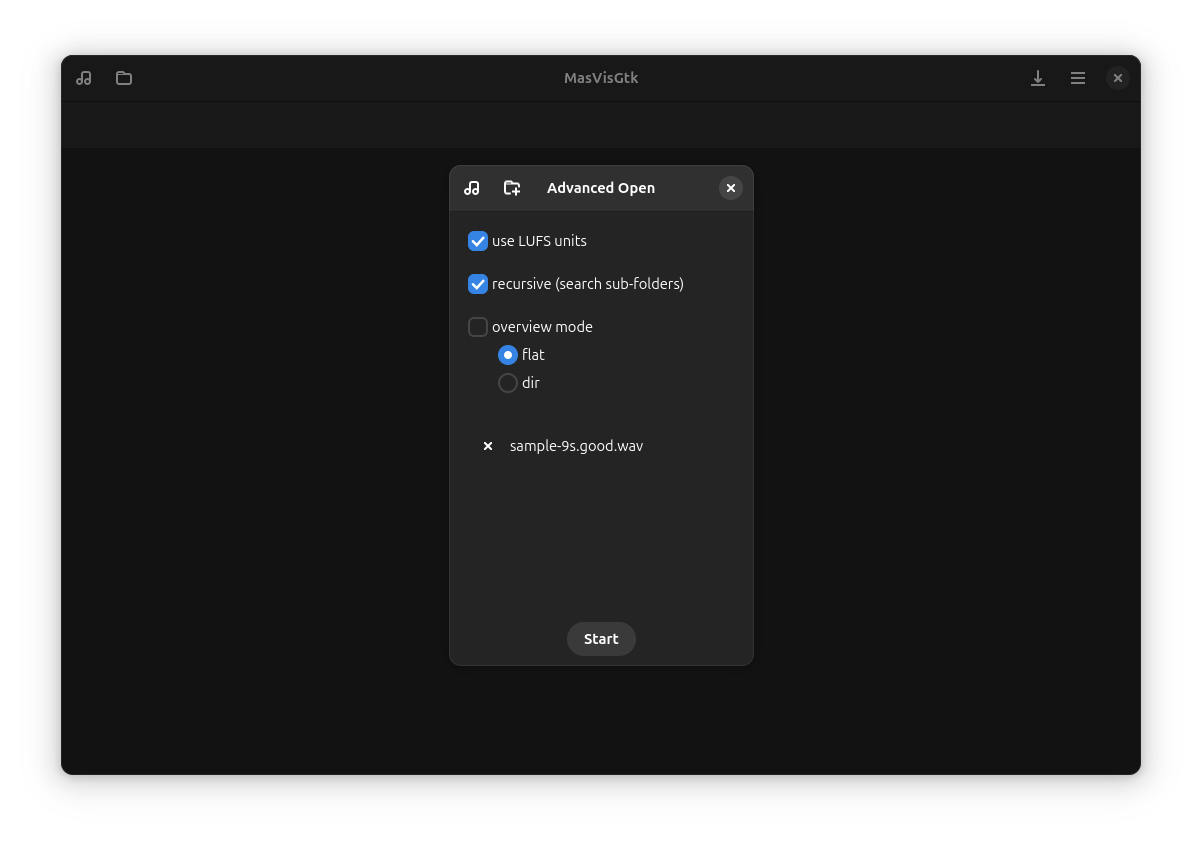Click the download/save icon in header
This screenshot has height=842, width=1202.
click(1038, 78)
